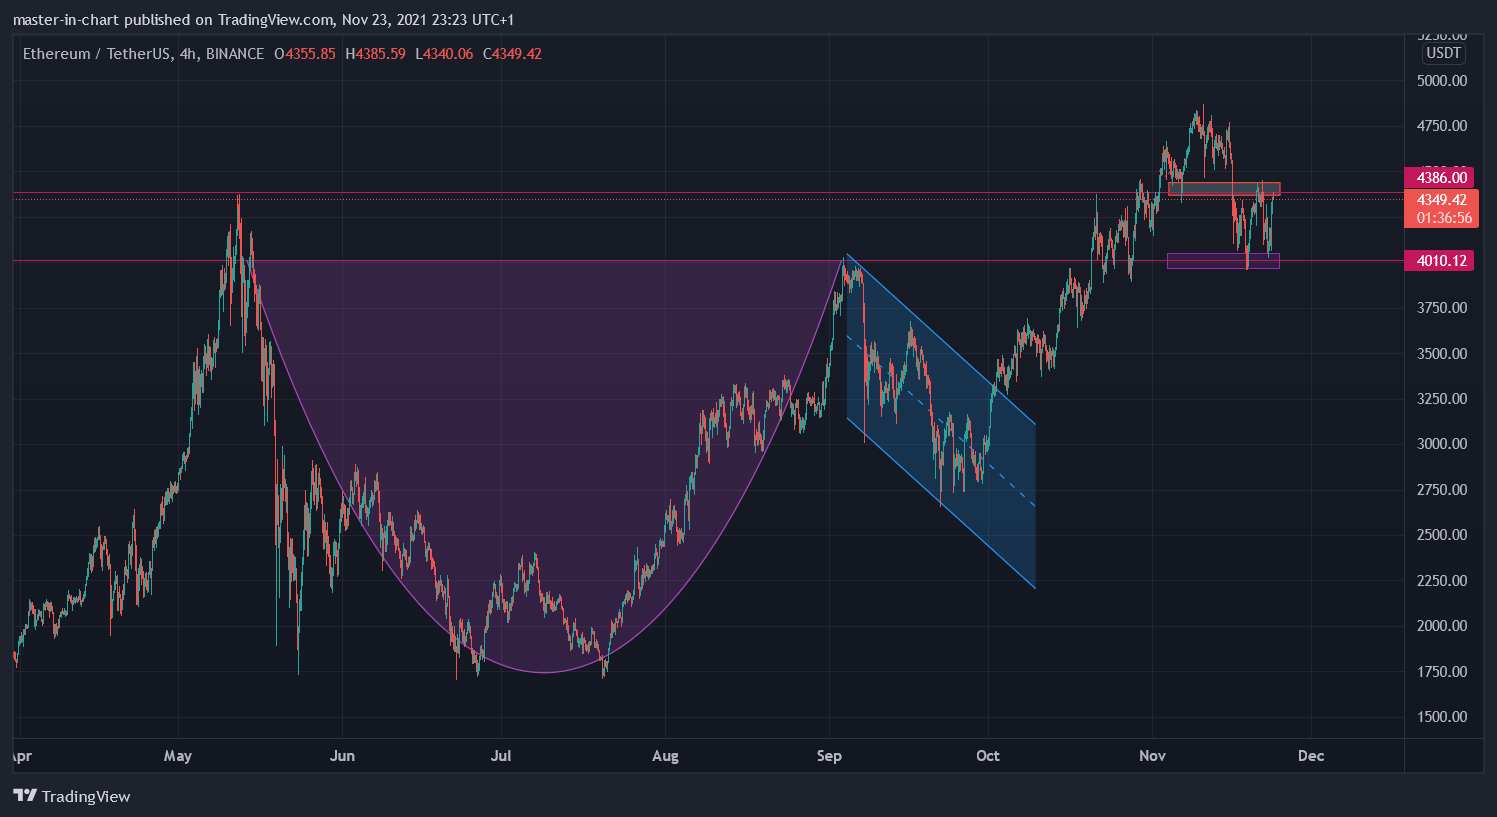
Task: Click the USDT currency label button
Action: point(1443,53)
